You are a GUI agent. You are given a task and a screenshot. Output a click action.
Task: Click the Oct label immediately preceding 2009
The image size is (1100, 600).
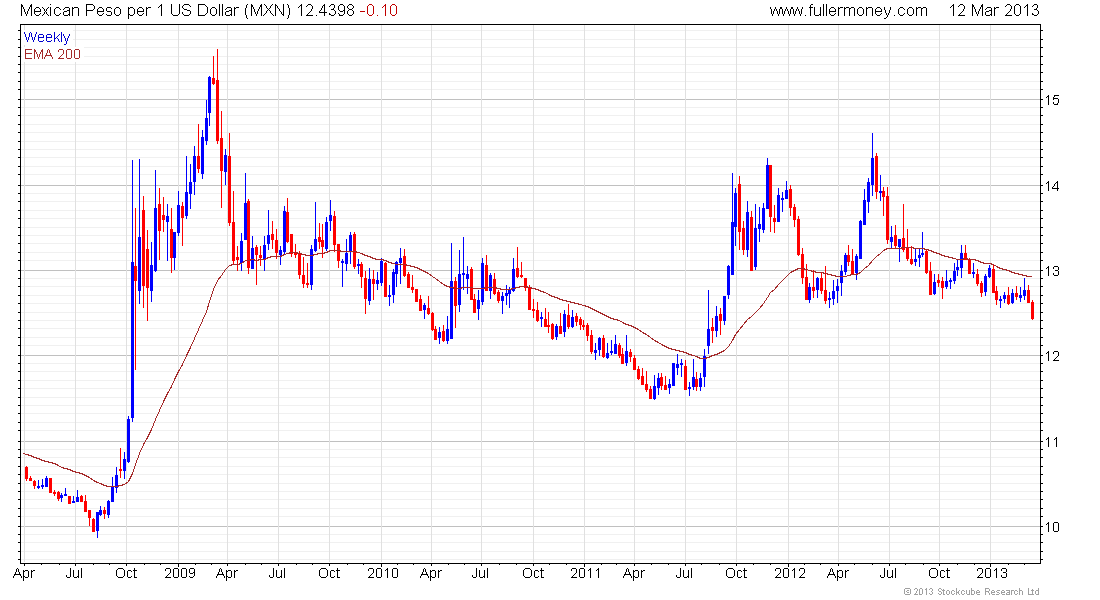[x=126, y=573]
